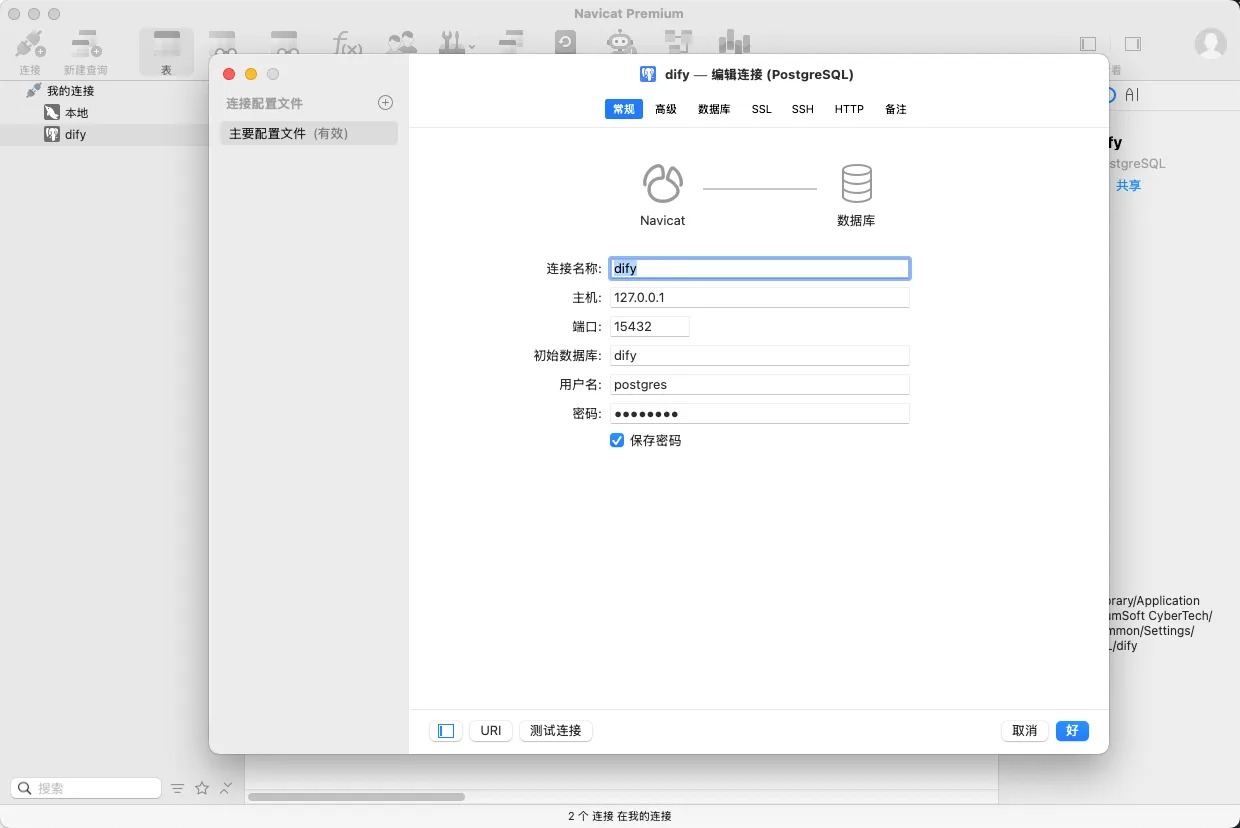
Task: Select 主要配置文件 (有效) profile row
Action: tap(309, 133)
